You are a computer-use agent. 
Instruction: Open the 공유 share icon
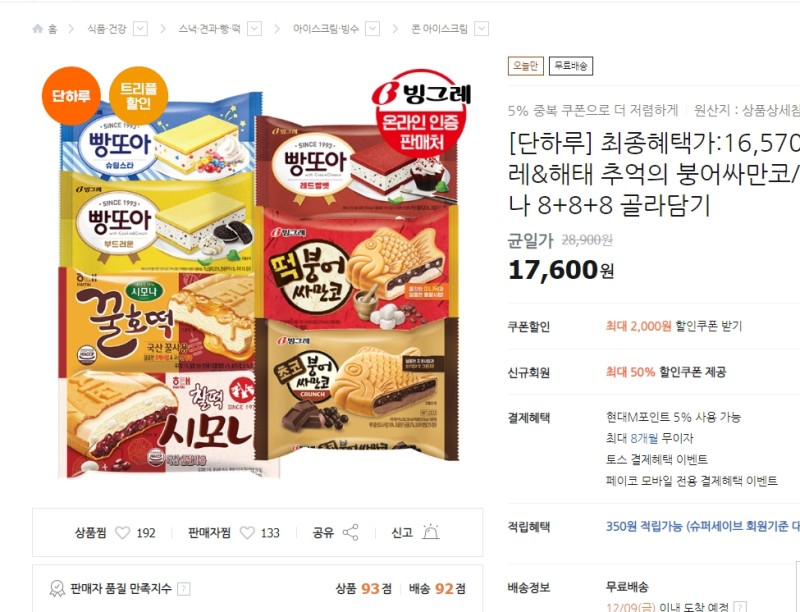coord(351,532)
